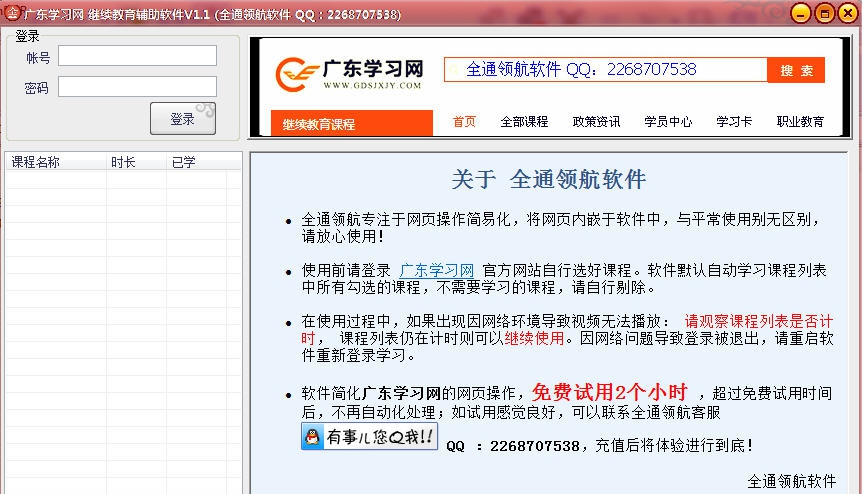Click the QQ 有事儿您Q我 contact button
Image resolution: width=862 pixels, height=494 pixels.
(369, 436)
